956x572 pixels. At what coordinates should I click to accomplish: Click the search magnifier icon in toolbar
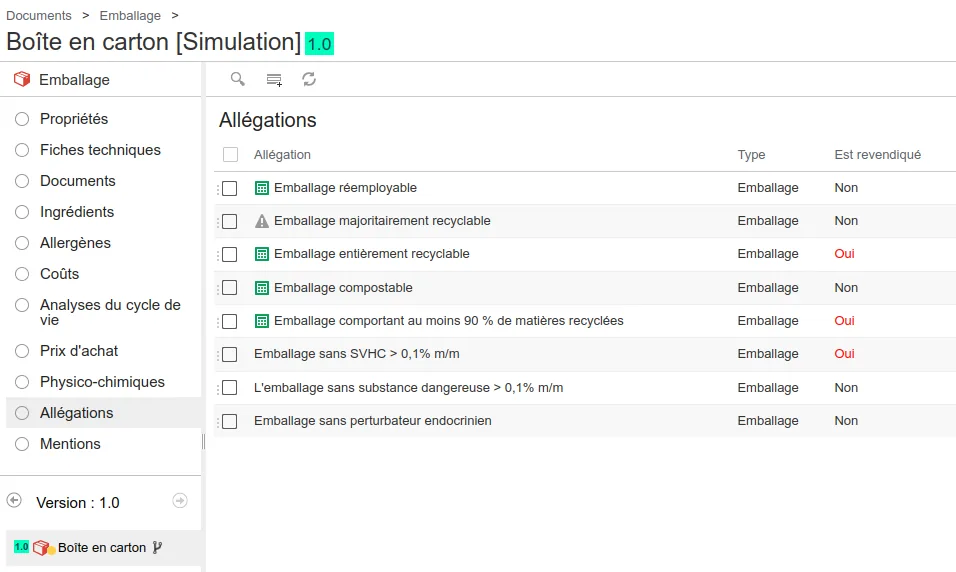[238, 79]
